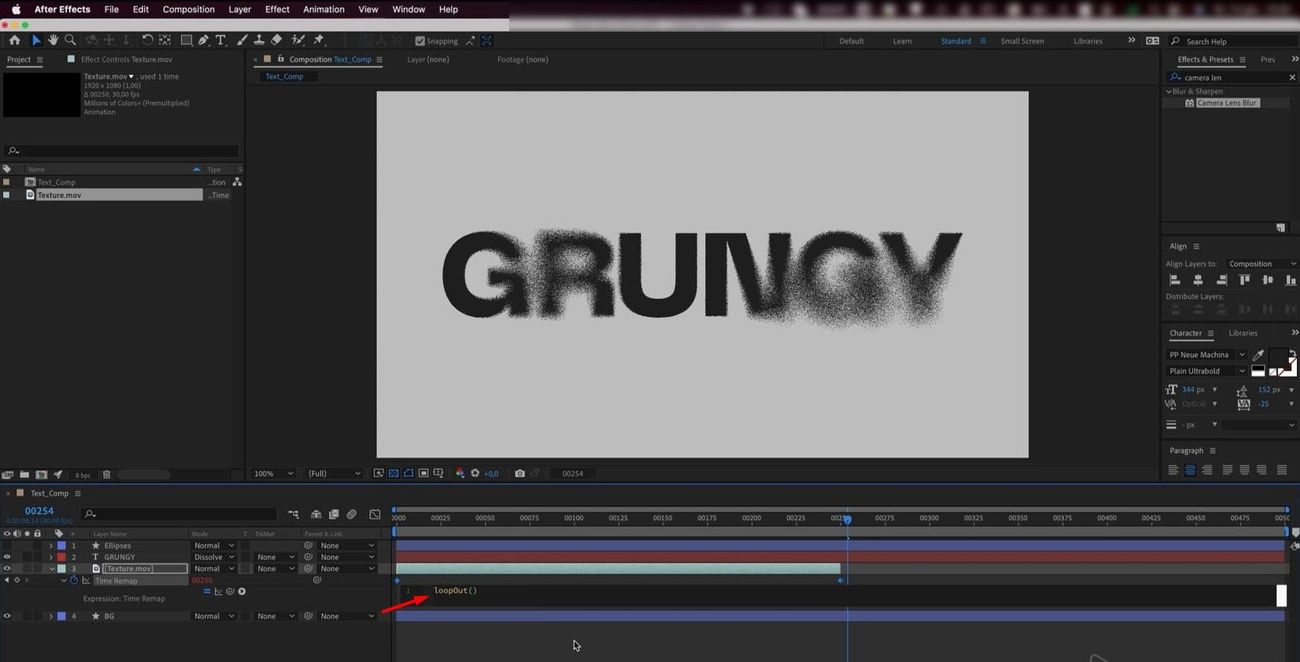Hide the GRUNGY layer with its eye icon

click(7, 557)
